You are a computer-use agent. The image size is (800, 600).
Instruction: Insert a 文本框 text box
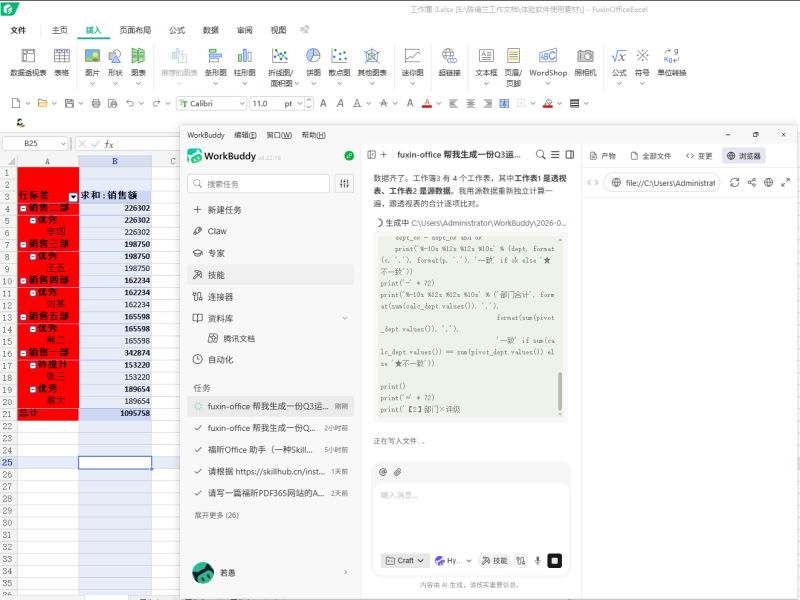click(x=486, y=62)
